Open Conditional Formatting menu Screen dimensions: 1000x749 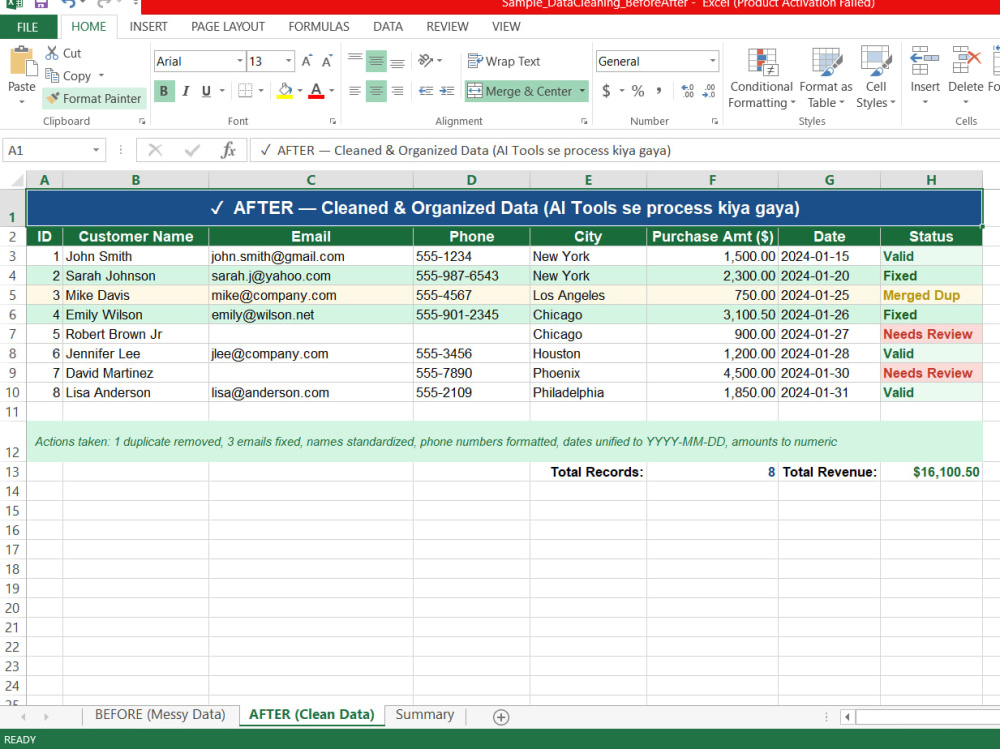(x=761, y=78)
